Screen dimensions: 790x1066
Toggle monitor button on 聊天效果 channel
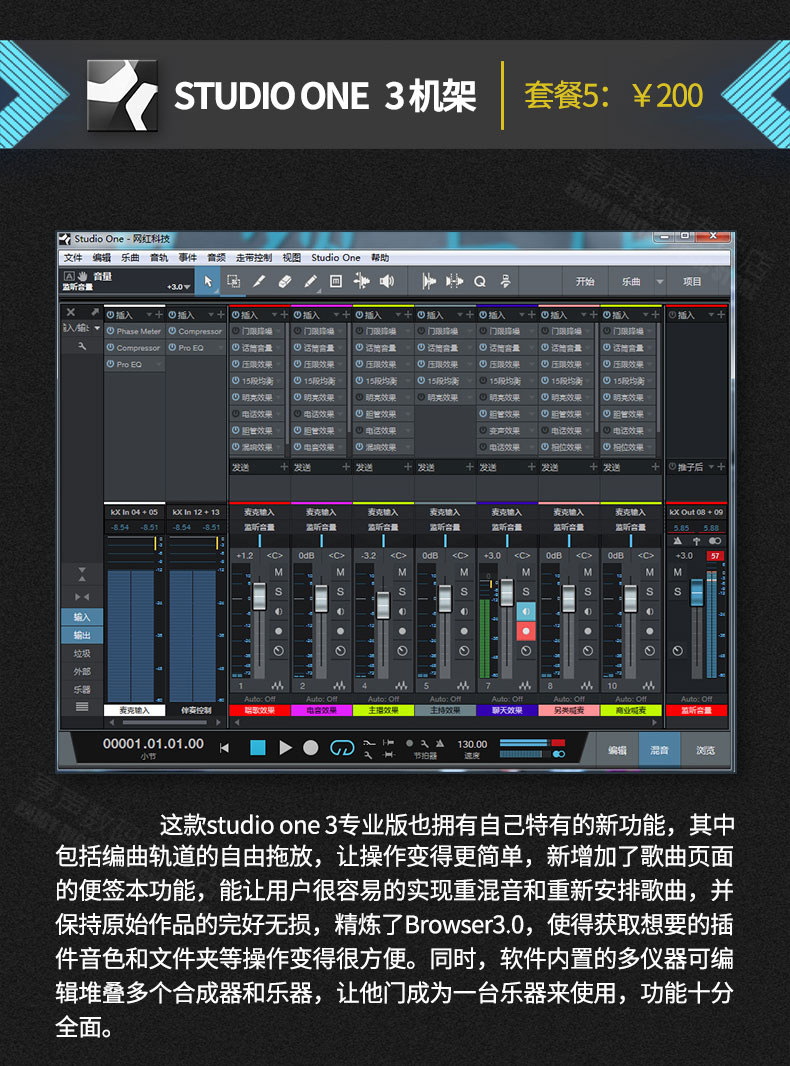526,611
